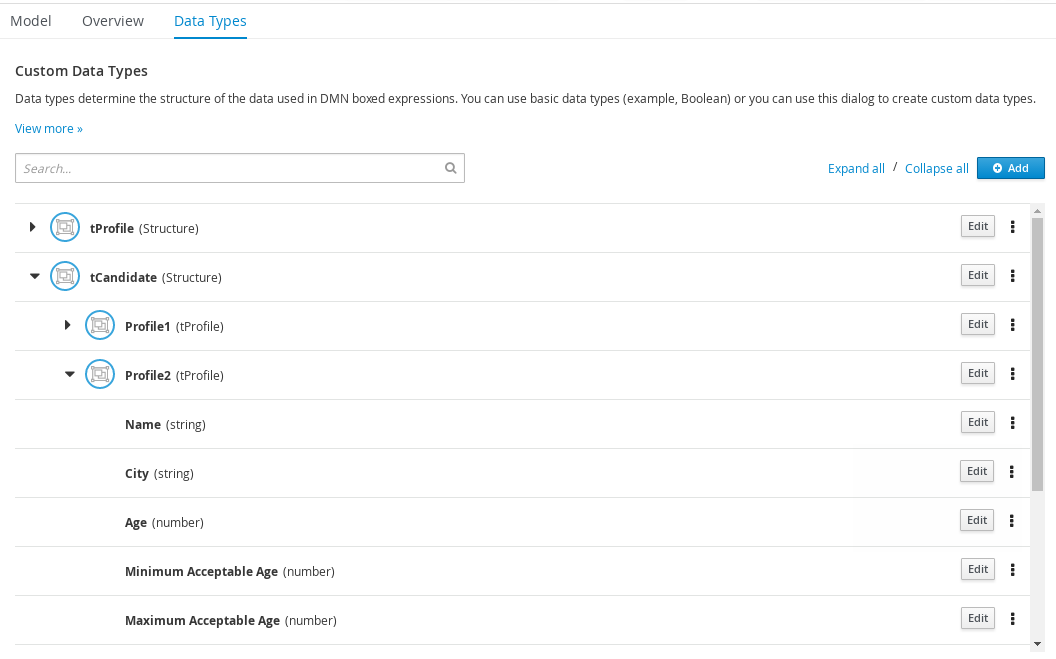Open the kebab menu for tProfile
Screen dimensions: 1056x659
tap(1012, 227)
